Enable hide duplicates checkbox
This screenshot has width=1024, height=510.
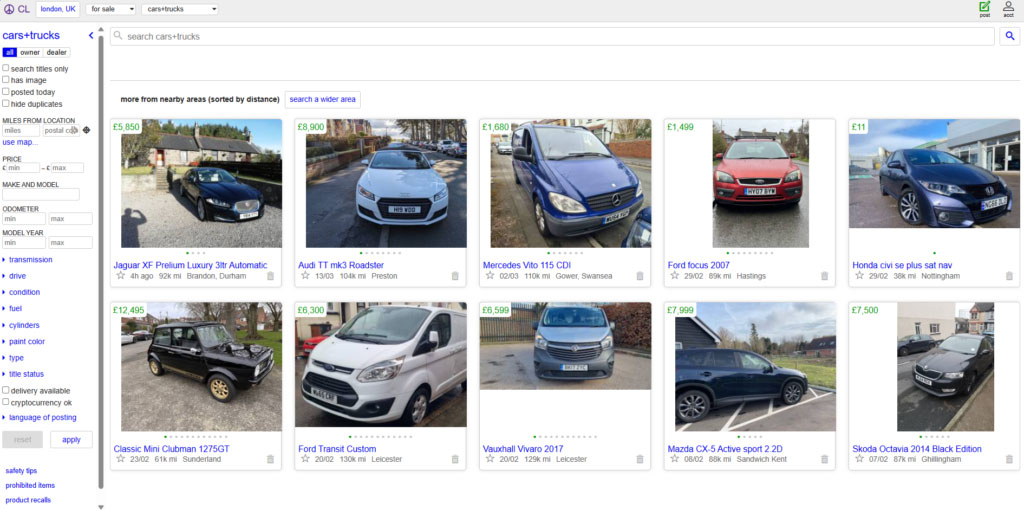6,103
